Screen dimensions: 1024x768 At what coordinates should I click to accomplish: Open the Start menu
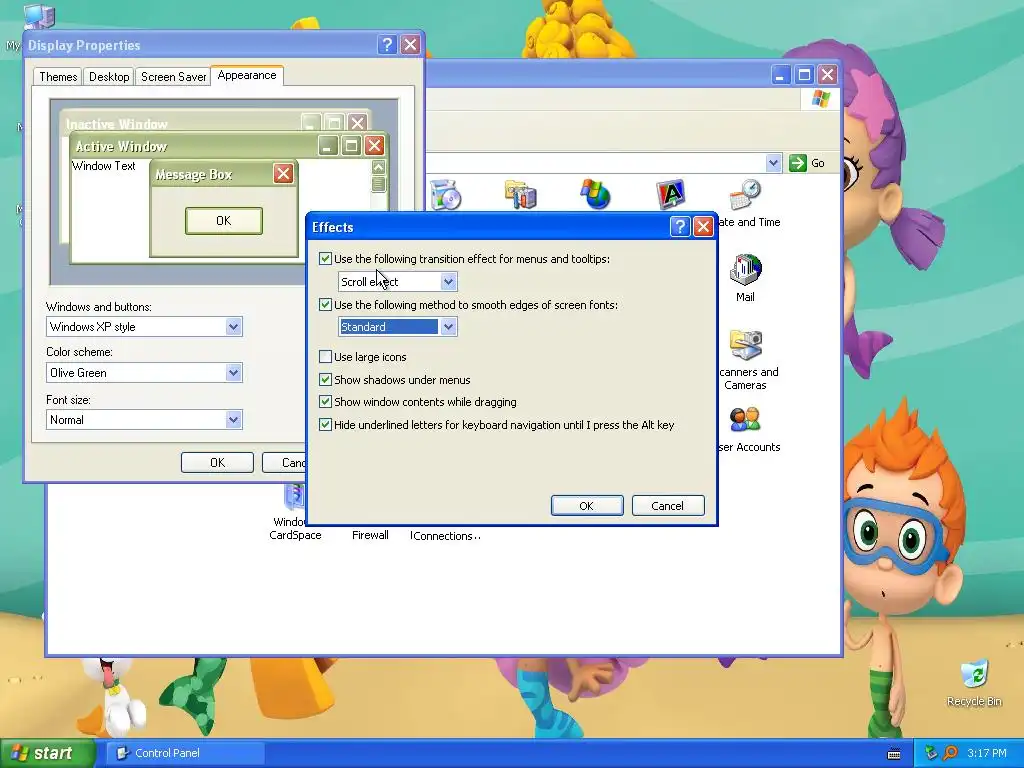47,753
